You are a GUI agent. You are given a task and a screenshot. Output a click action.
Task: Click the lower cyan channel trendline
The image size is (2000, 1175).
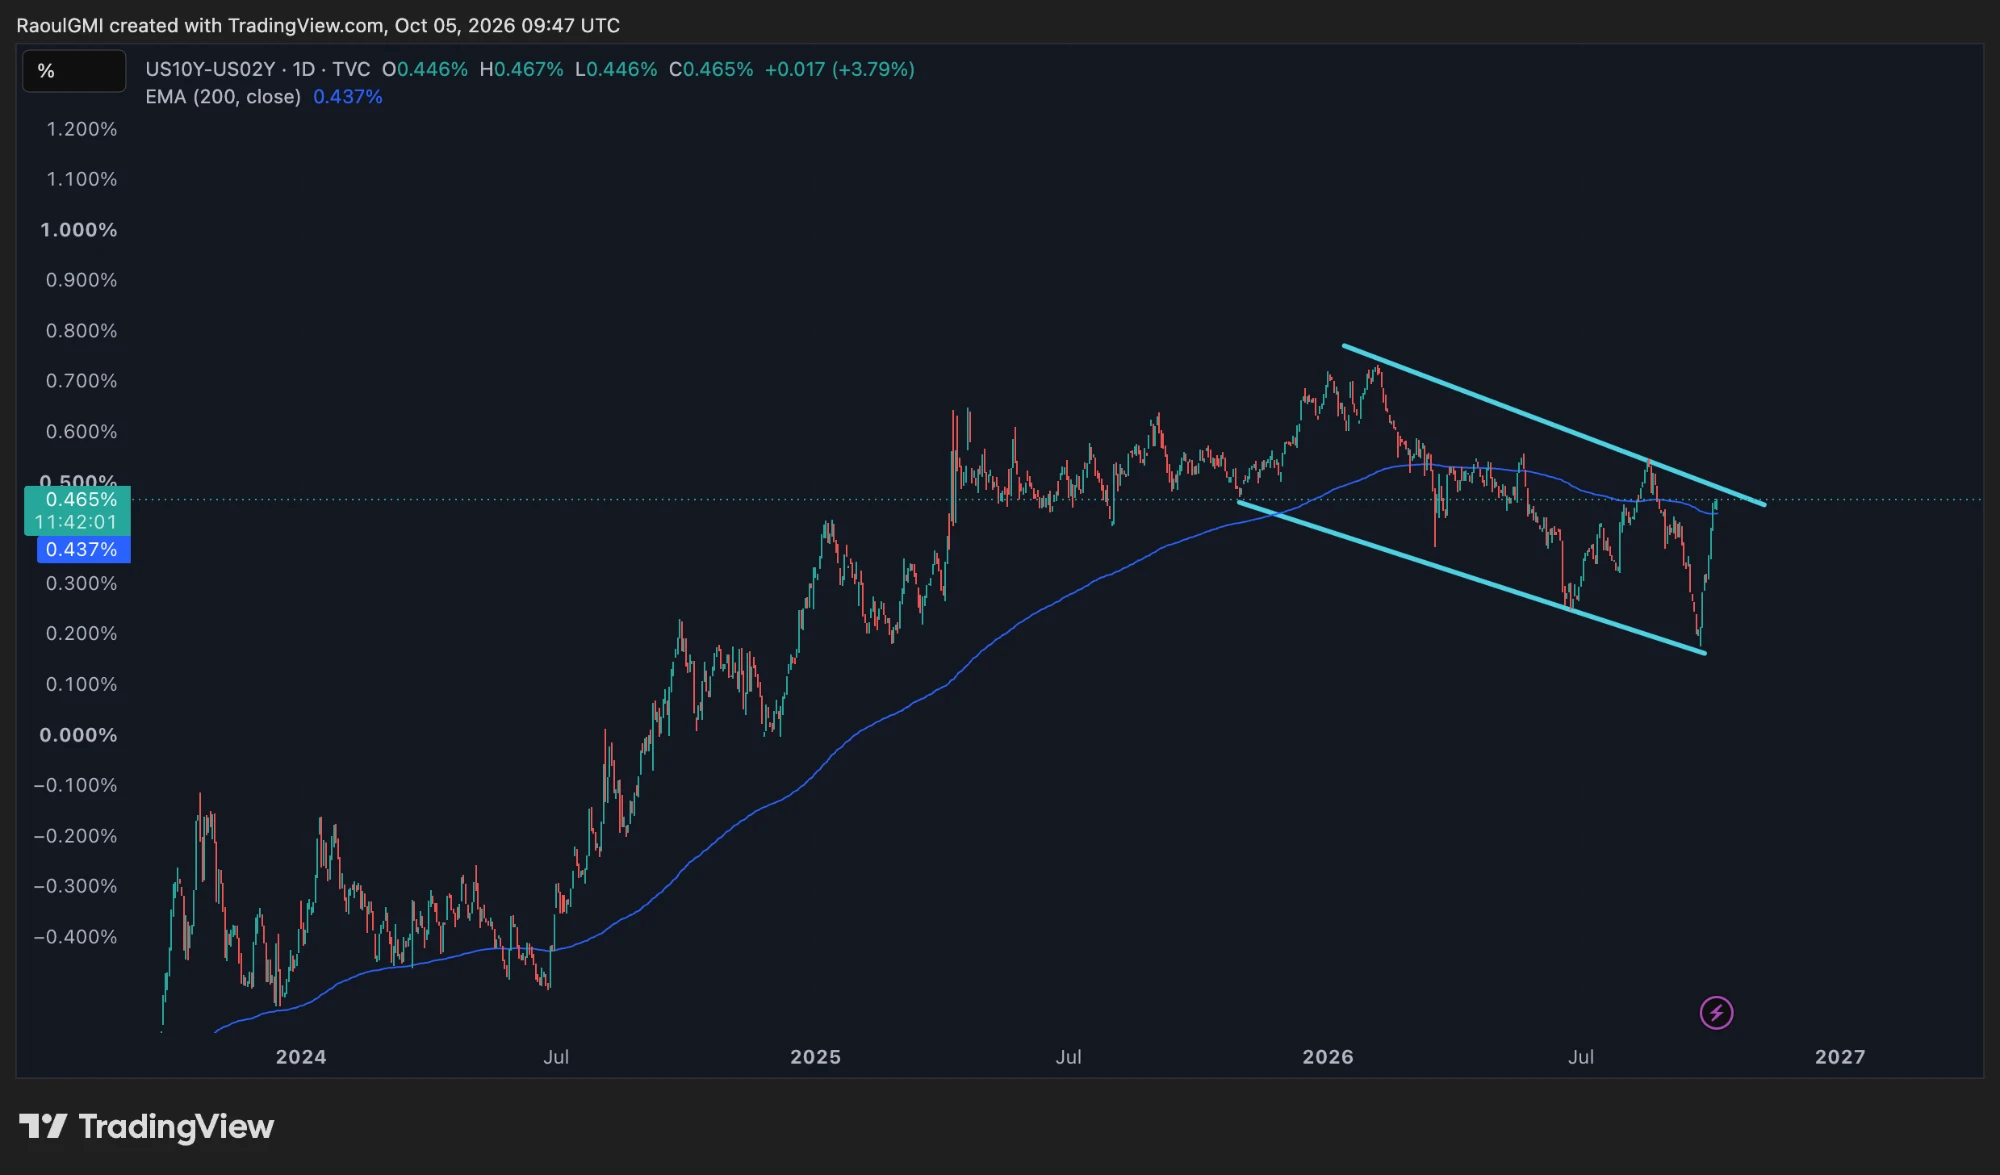coord(1472,577)
